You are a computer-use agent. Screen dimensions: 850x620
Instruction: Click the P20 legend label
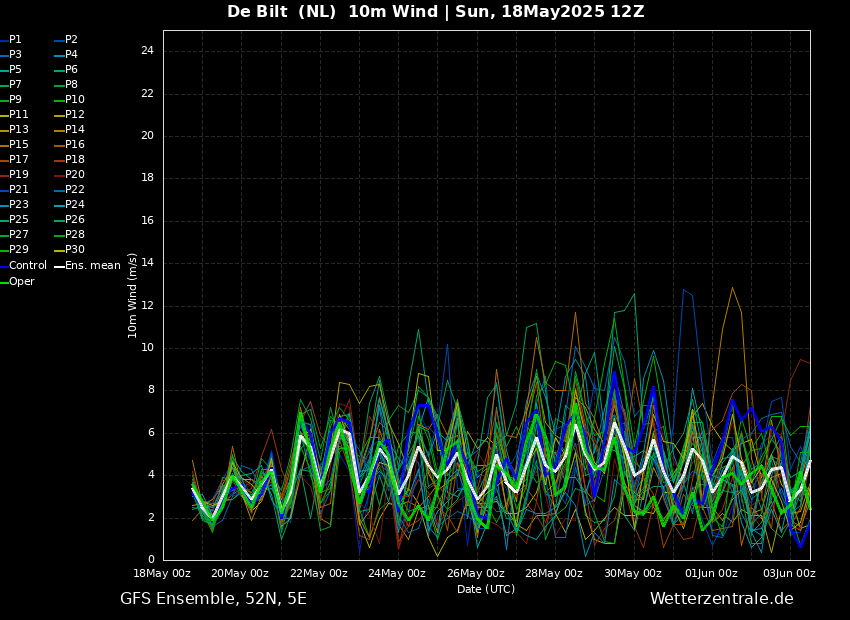(x=74, y=175)
